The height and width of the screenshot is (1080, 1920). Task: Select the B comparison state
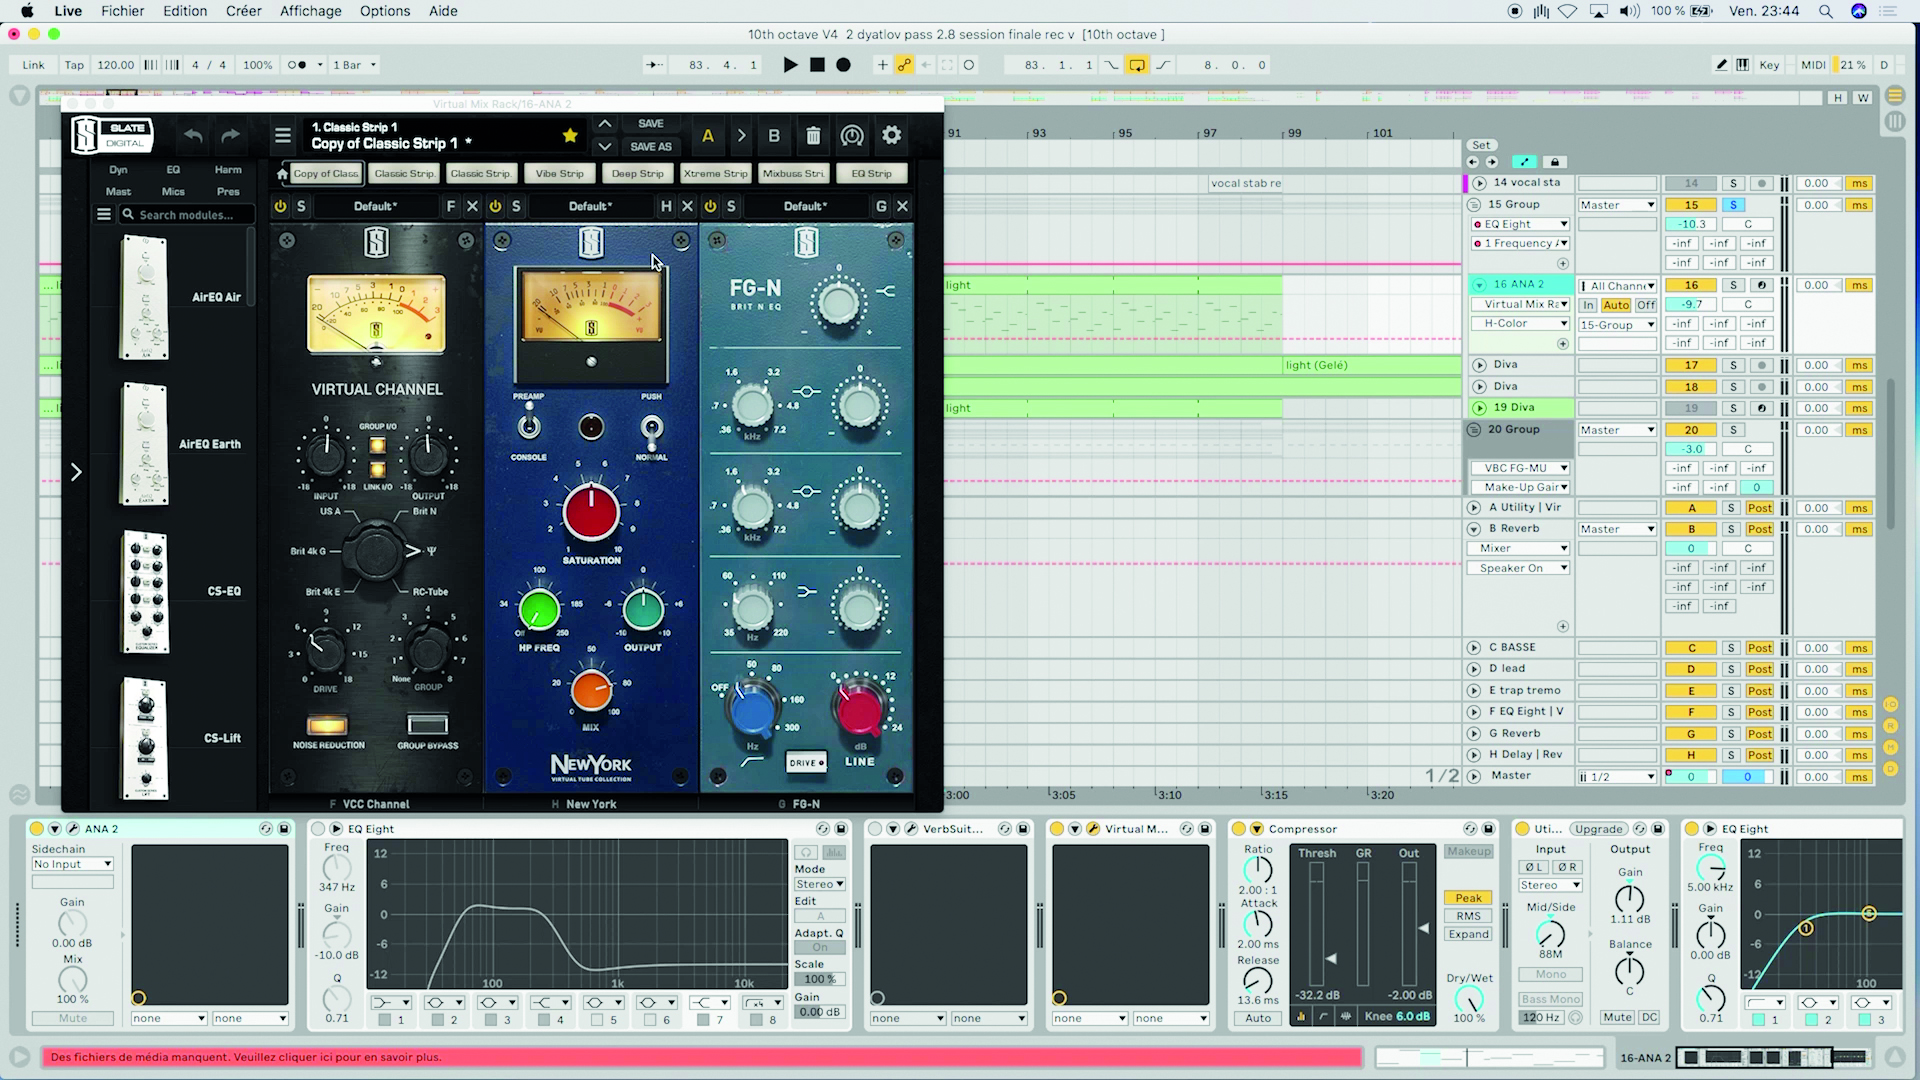774,135
